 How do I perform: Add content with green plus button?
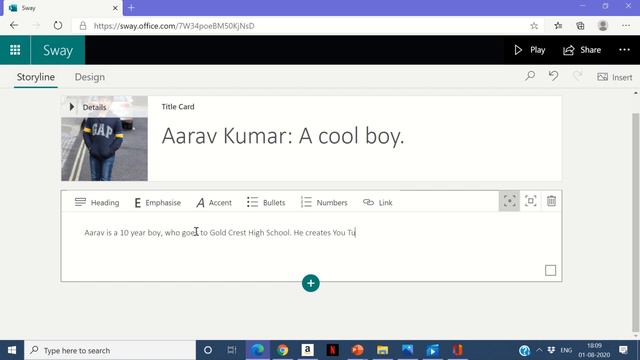[311, 283]
